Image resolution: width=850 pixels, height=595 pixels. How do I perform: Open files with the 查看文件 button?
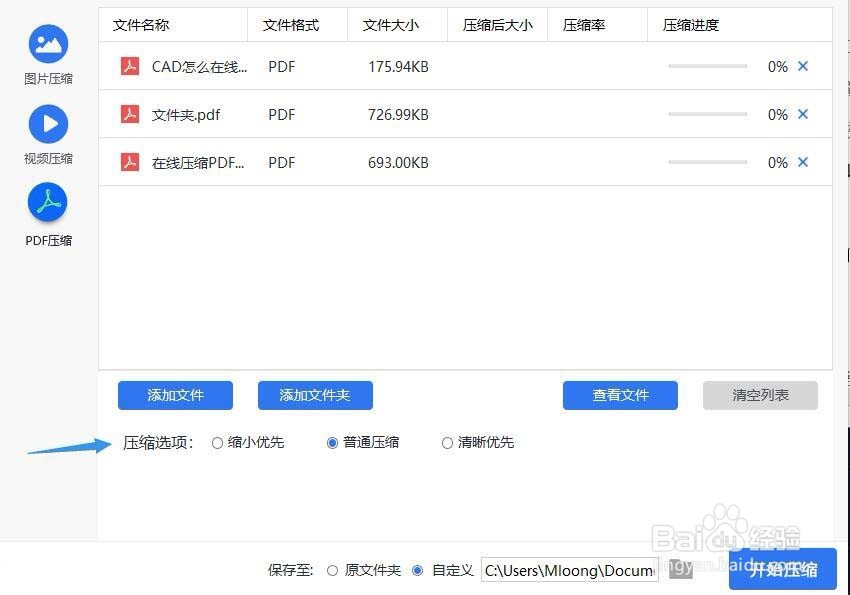point(620,395)
